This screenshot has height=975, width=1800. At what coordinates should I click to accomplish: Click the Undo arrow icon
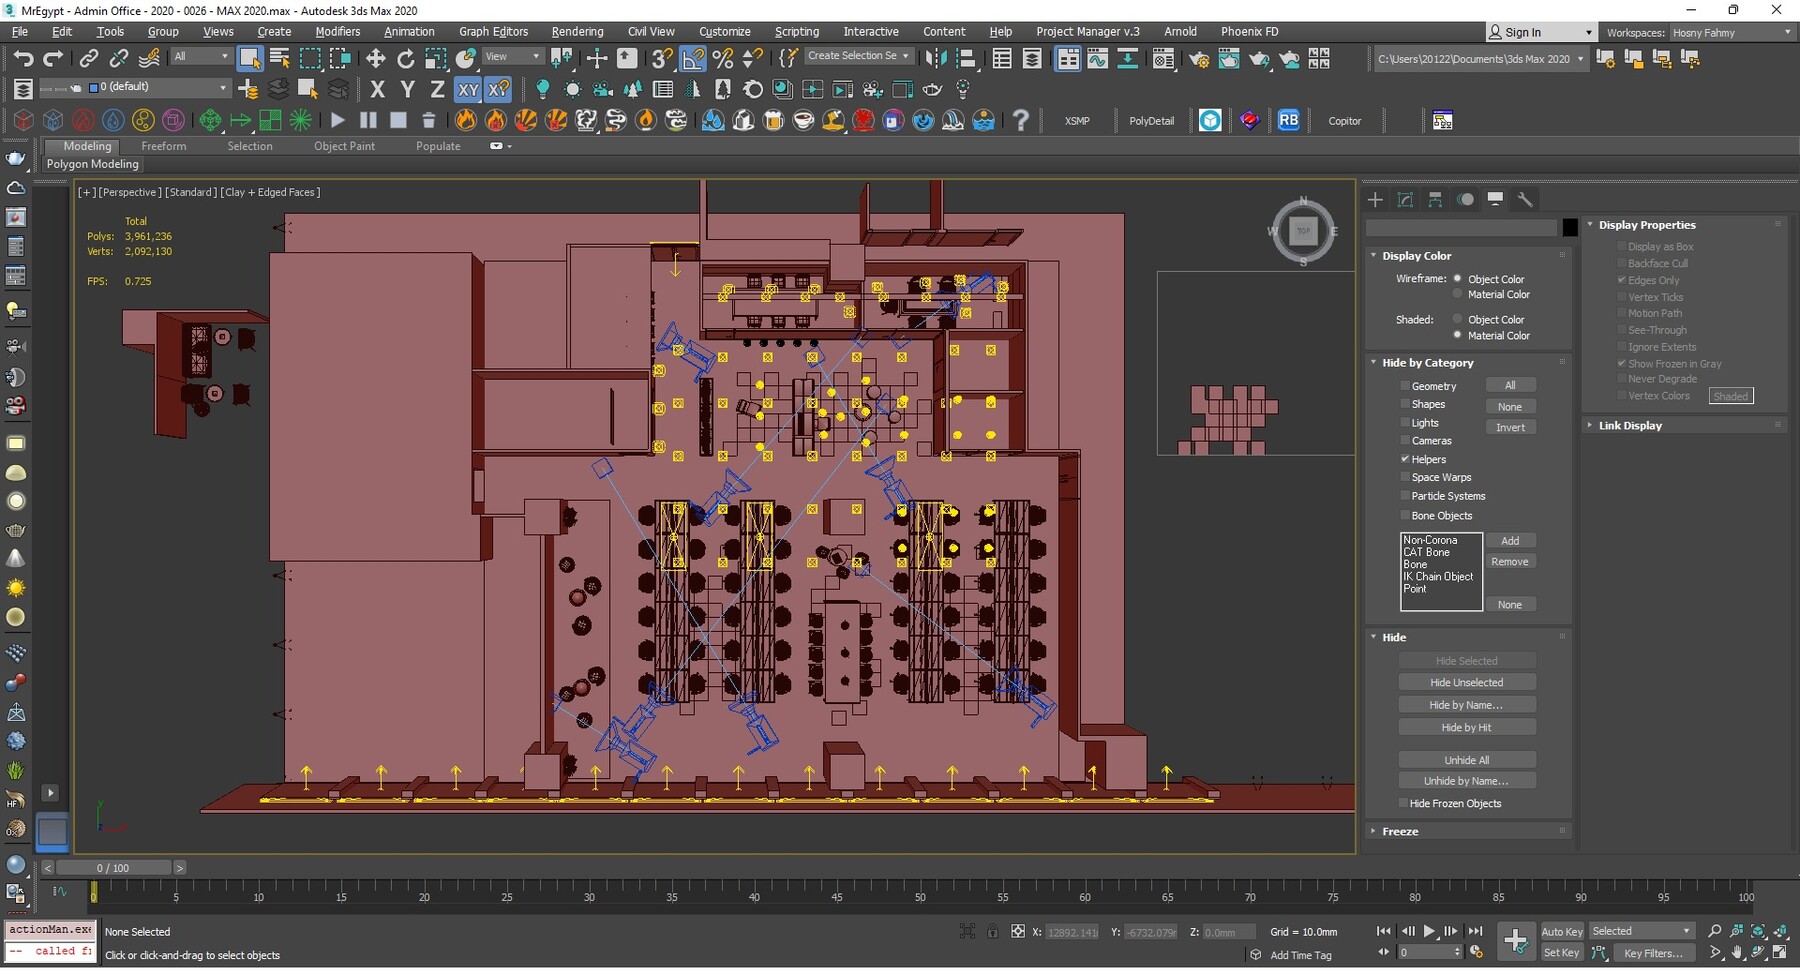pyautogui.click(x=23, y=58)
